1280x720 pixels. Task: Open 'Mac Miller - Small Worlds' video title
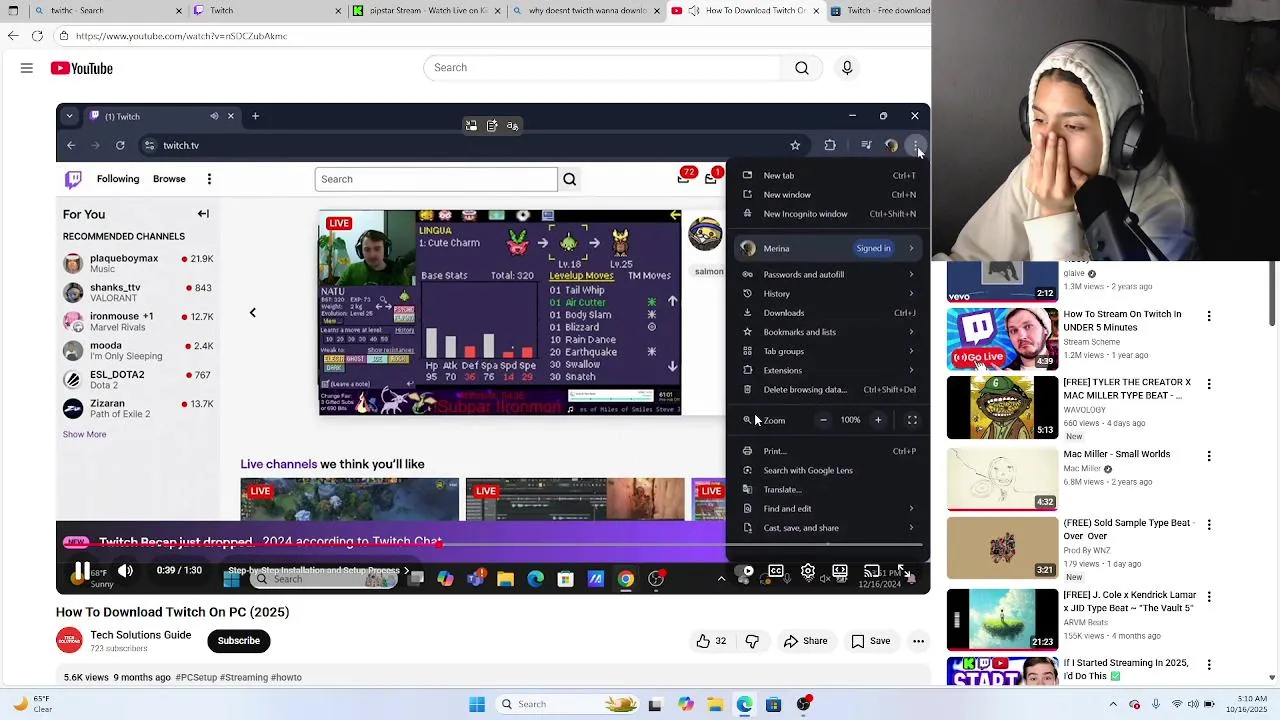pyautogui.click(x=1116, y=454)
